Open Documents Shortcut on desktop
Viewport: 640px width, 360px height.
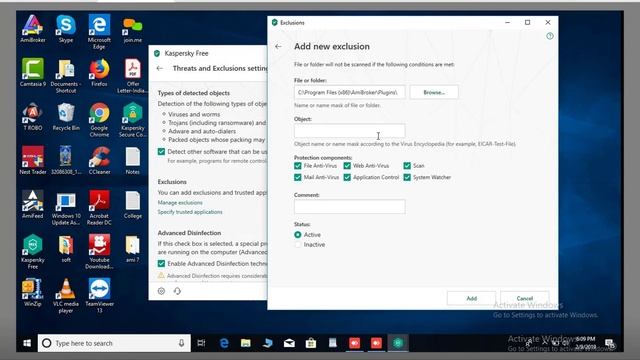(66, 76)
